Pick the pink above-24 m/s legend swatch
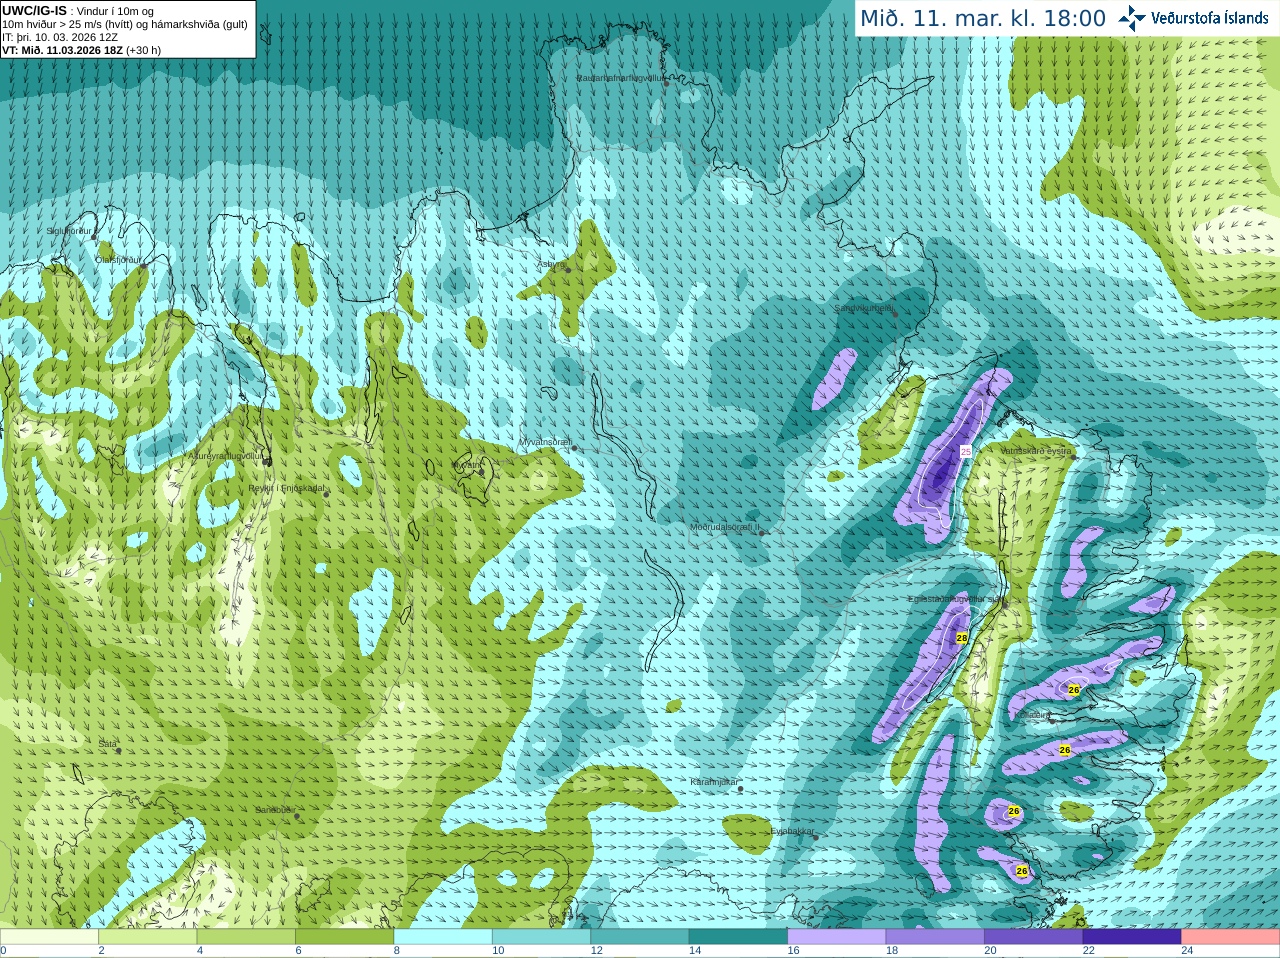Screen dimensions: 1280x958 coord(1231,937)
